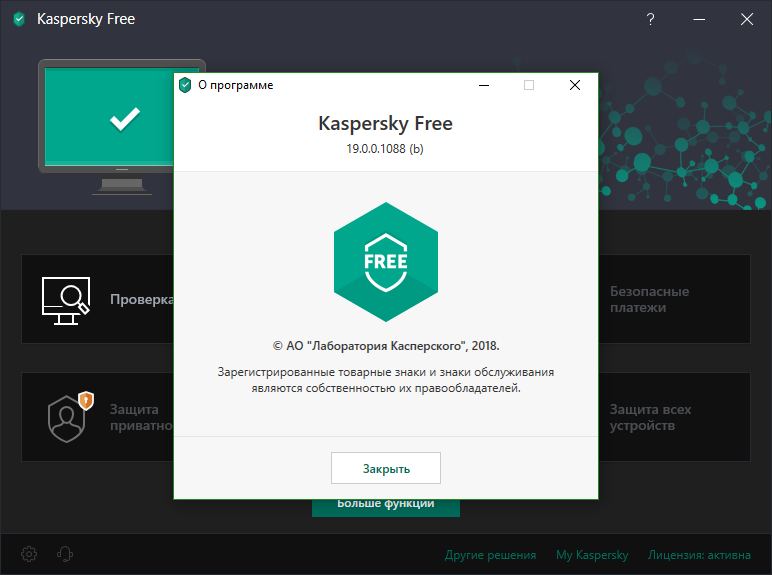The width and height of the screenshot is (772, 575).
Task: Click the Больше функций button
Action: [385, 505]
